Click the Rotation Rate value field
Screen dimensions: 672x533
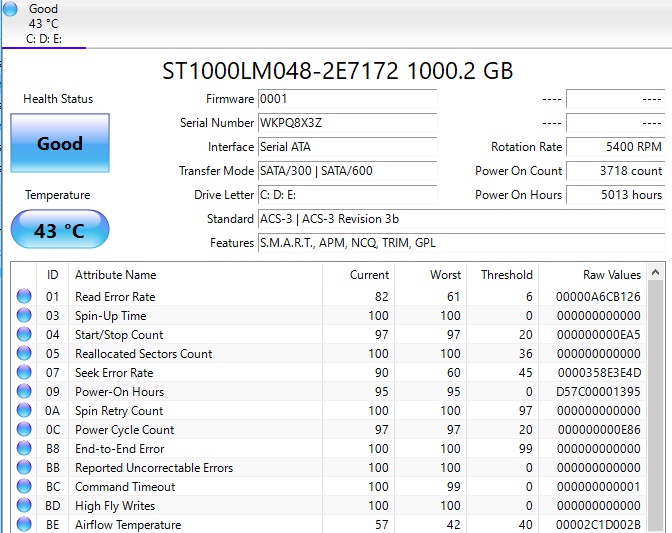pyautogui.click(x=615, y=147)
